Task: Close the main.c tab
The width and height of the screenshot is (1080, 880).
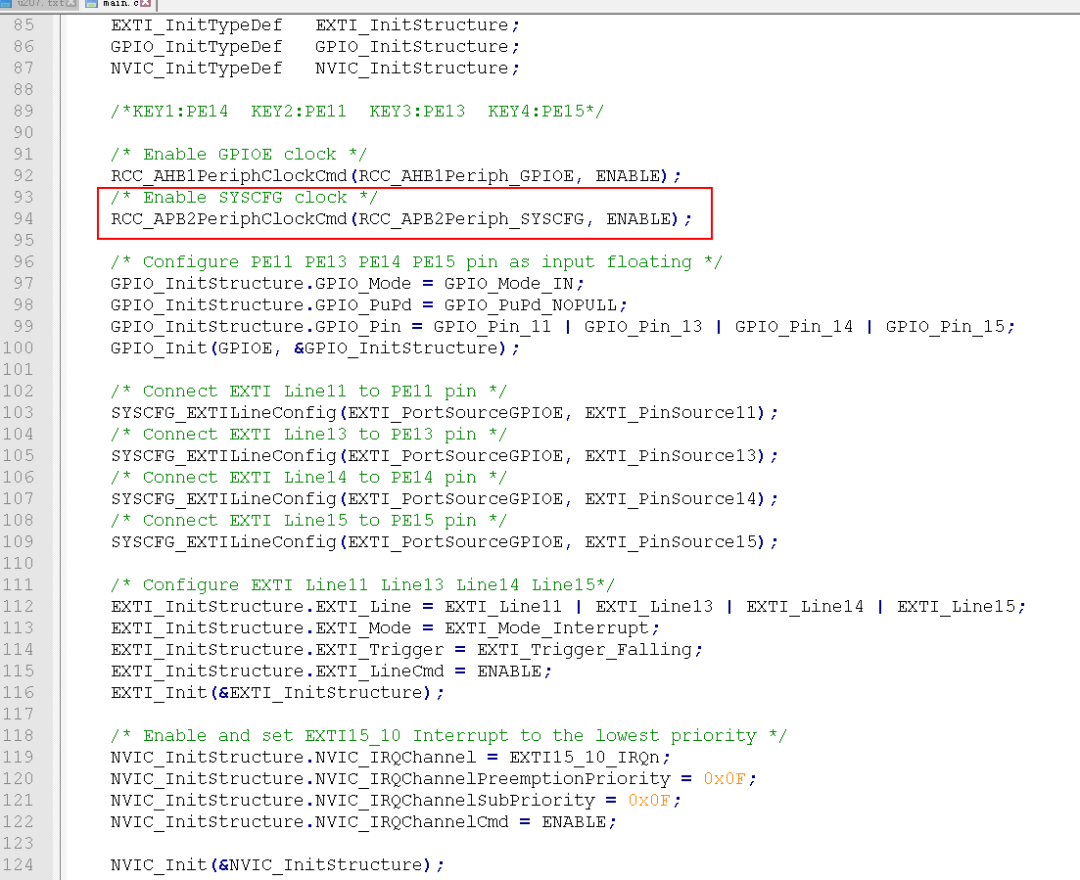Action: pos(145,3)
